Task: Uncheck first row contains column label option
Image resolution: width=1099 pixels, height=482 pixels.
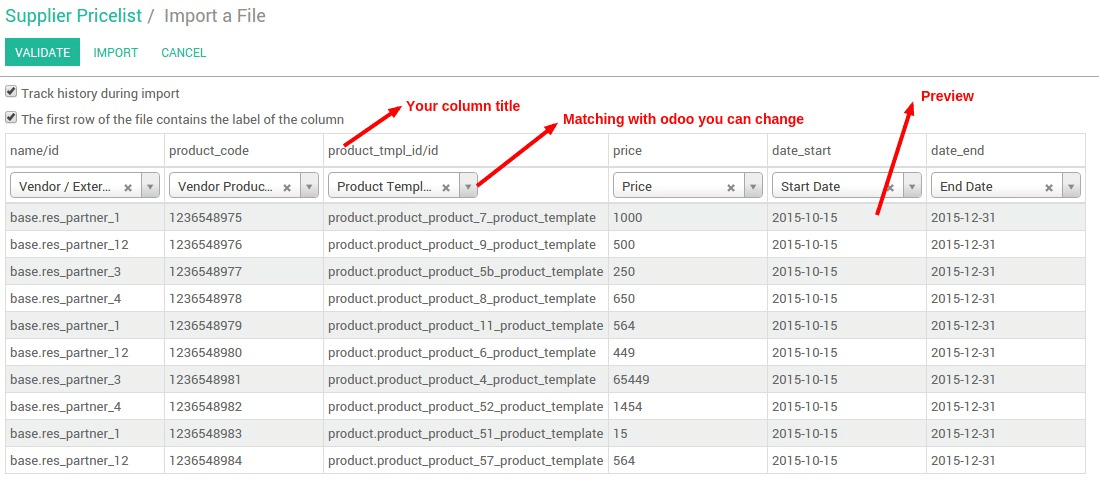Action: (x=12, y=118)
